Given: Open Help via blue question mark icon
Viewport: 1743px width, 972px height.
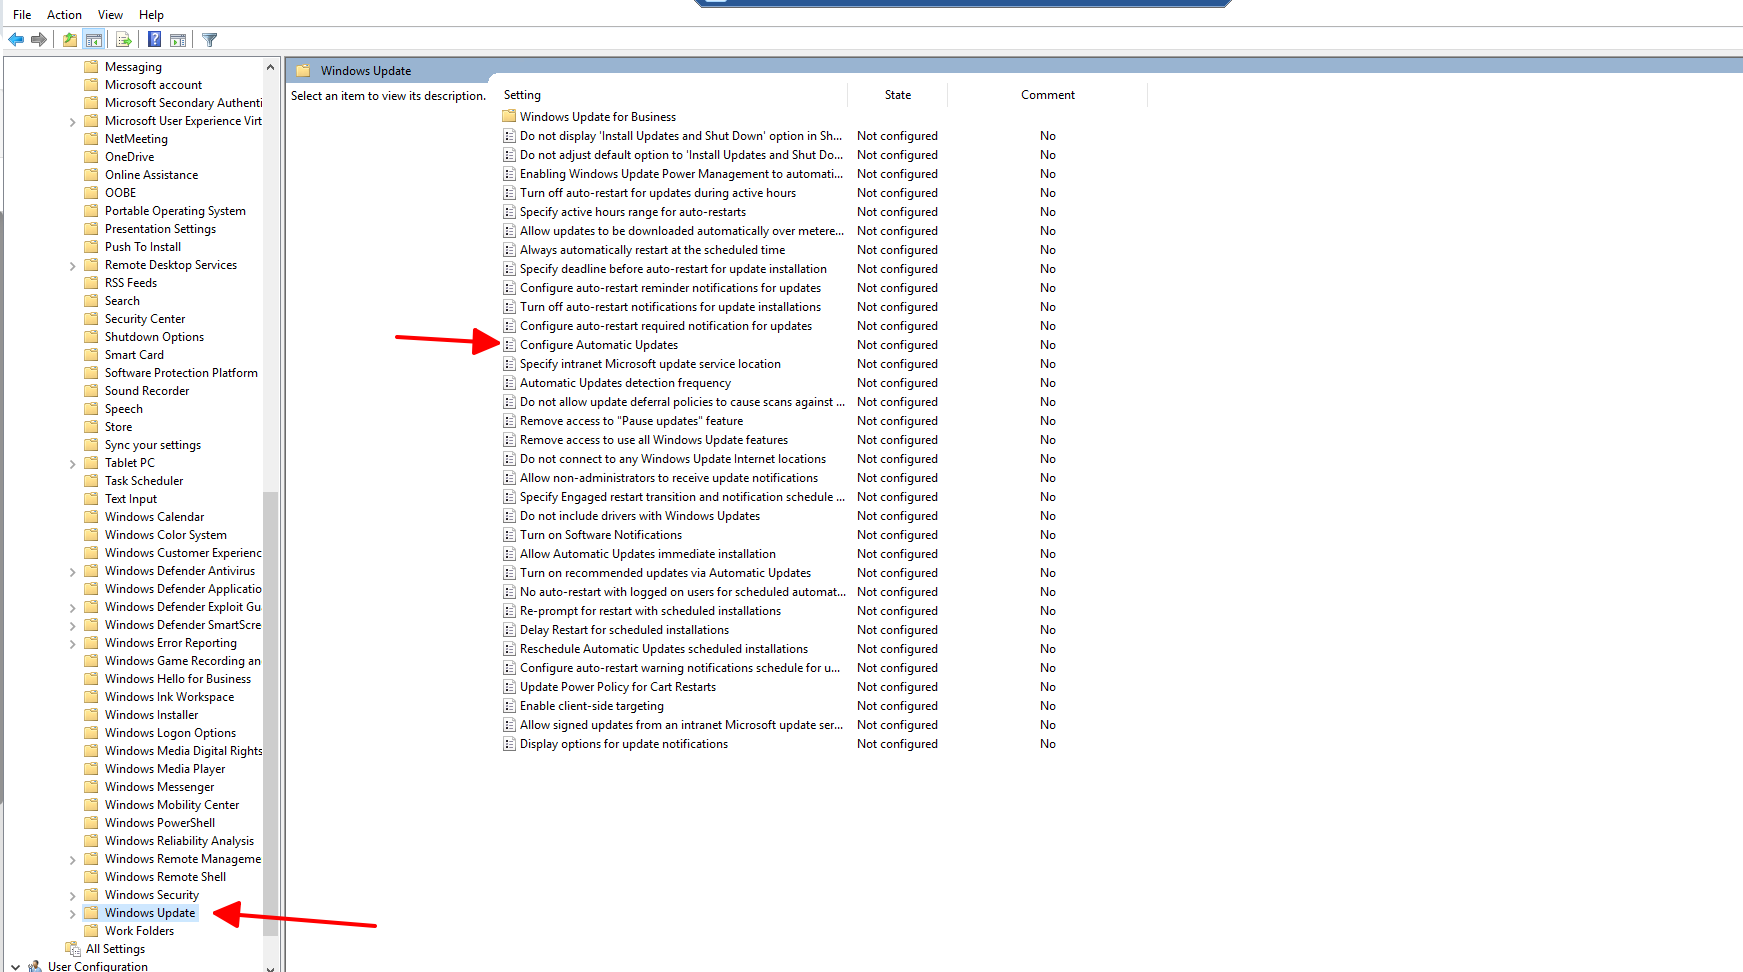Looking at the screenshot, I should click(x=154, y=40).
